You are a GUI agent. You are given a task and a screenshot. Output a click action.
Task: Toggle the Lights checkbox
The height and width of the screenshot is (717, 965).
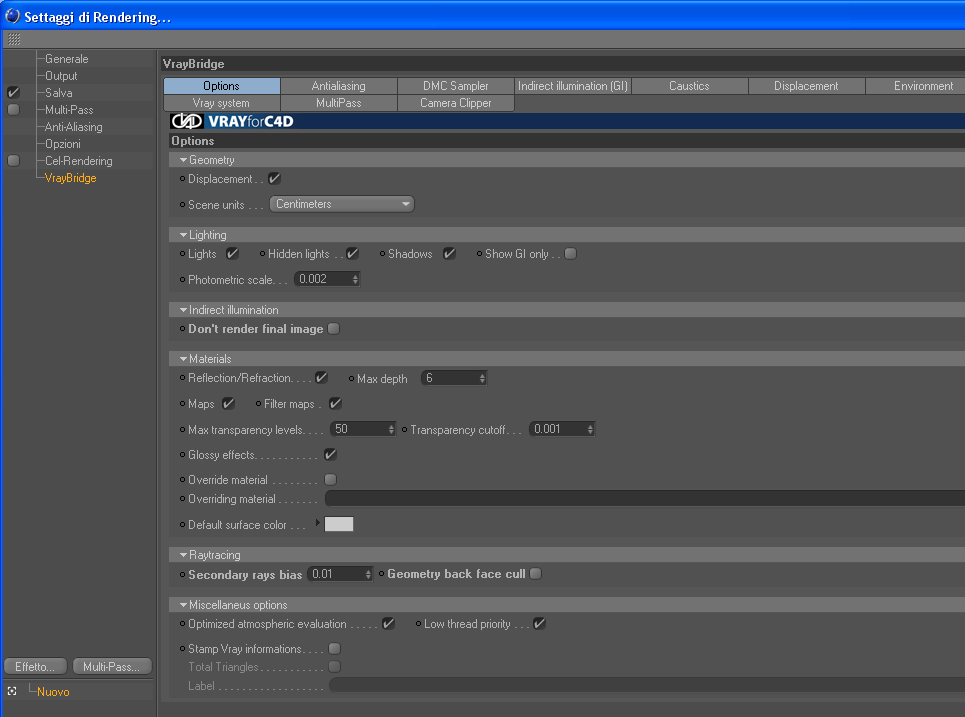tap(232, 254)
